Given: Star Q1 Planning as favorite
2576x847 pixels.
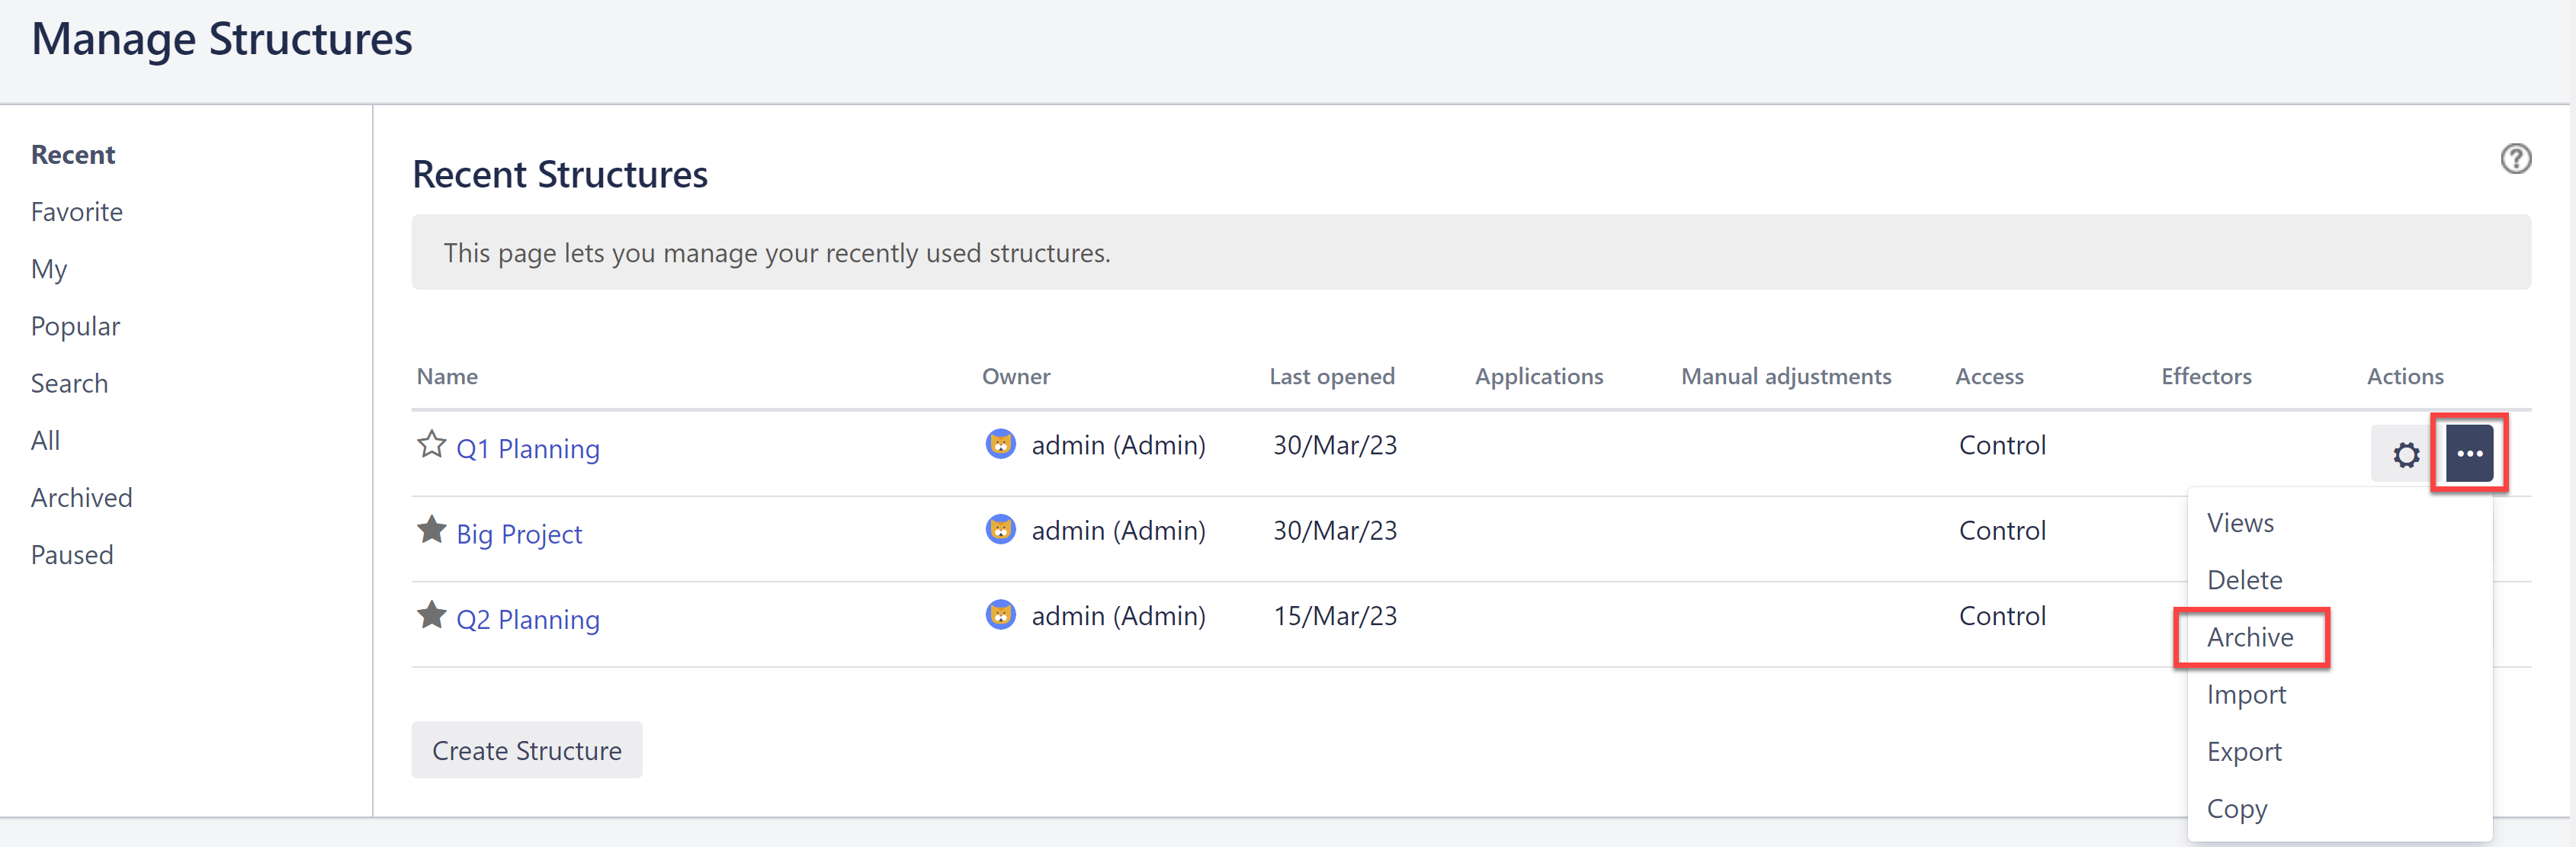Looking at the screenshot, I should coord(431,444).
